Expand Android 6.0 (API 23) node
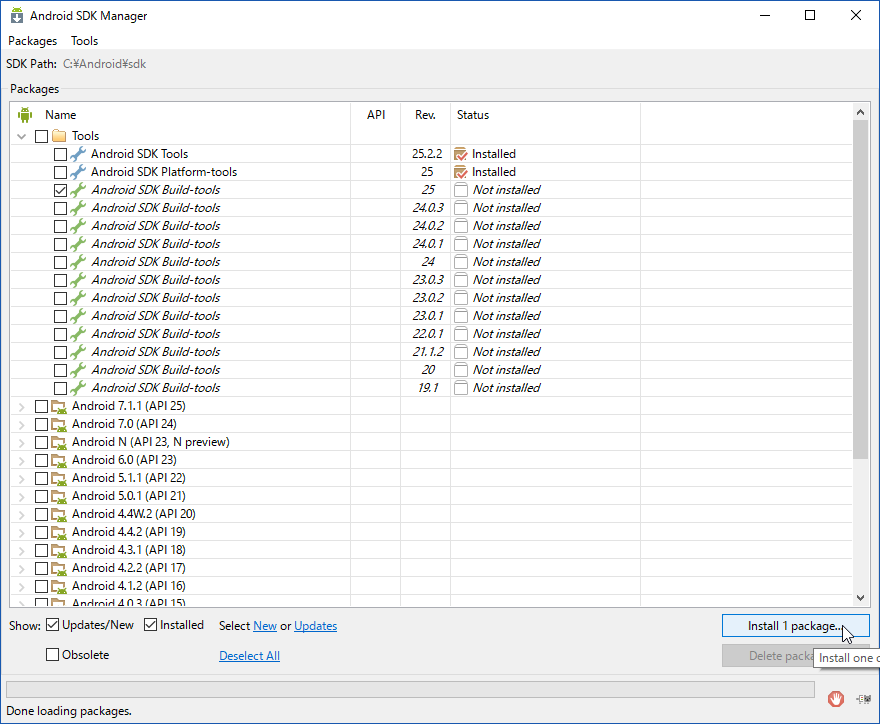Image resolution: width=880 pixels, height=724 pixels. tap(22, 460)
